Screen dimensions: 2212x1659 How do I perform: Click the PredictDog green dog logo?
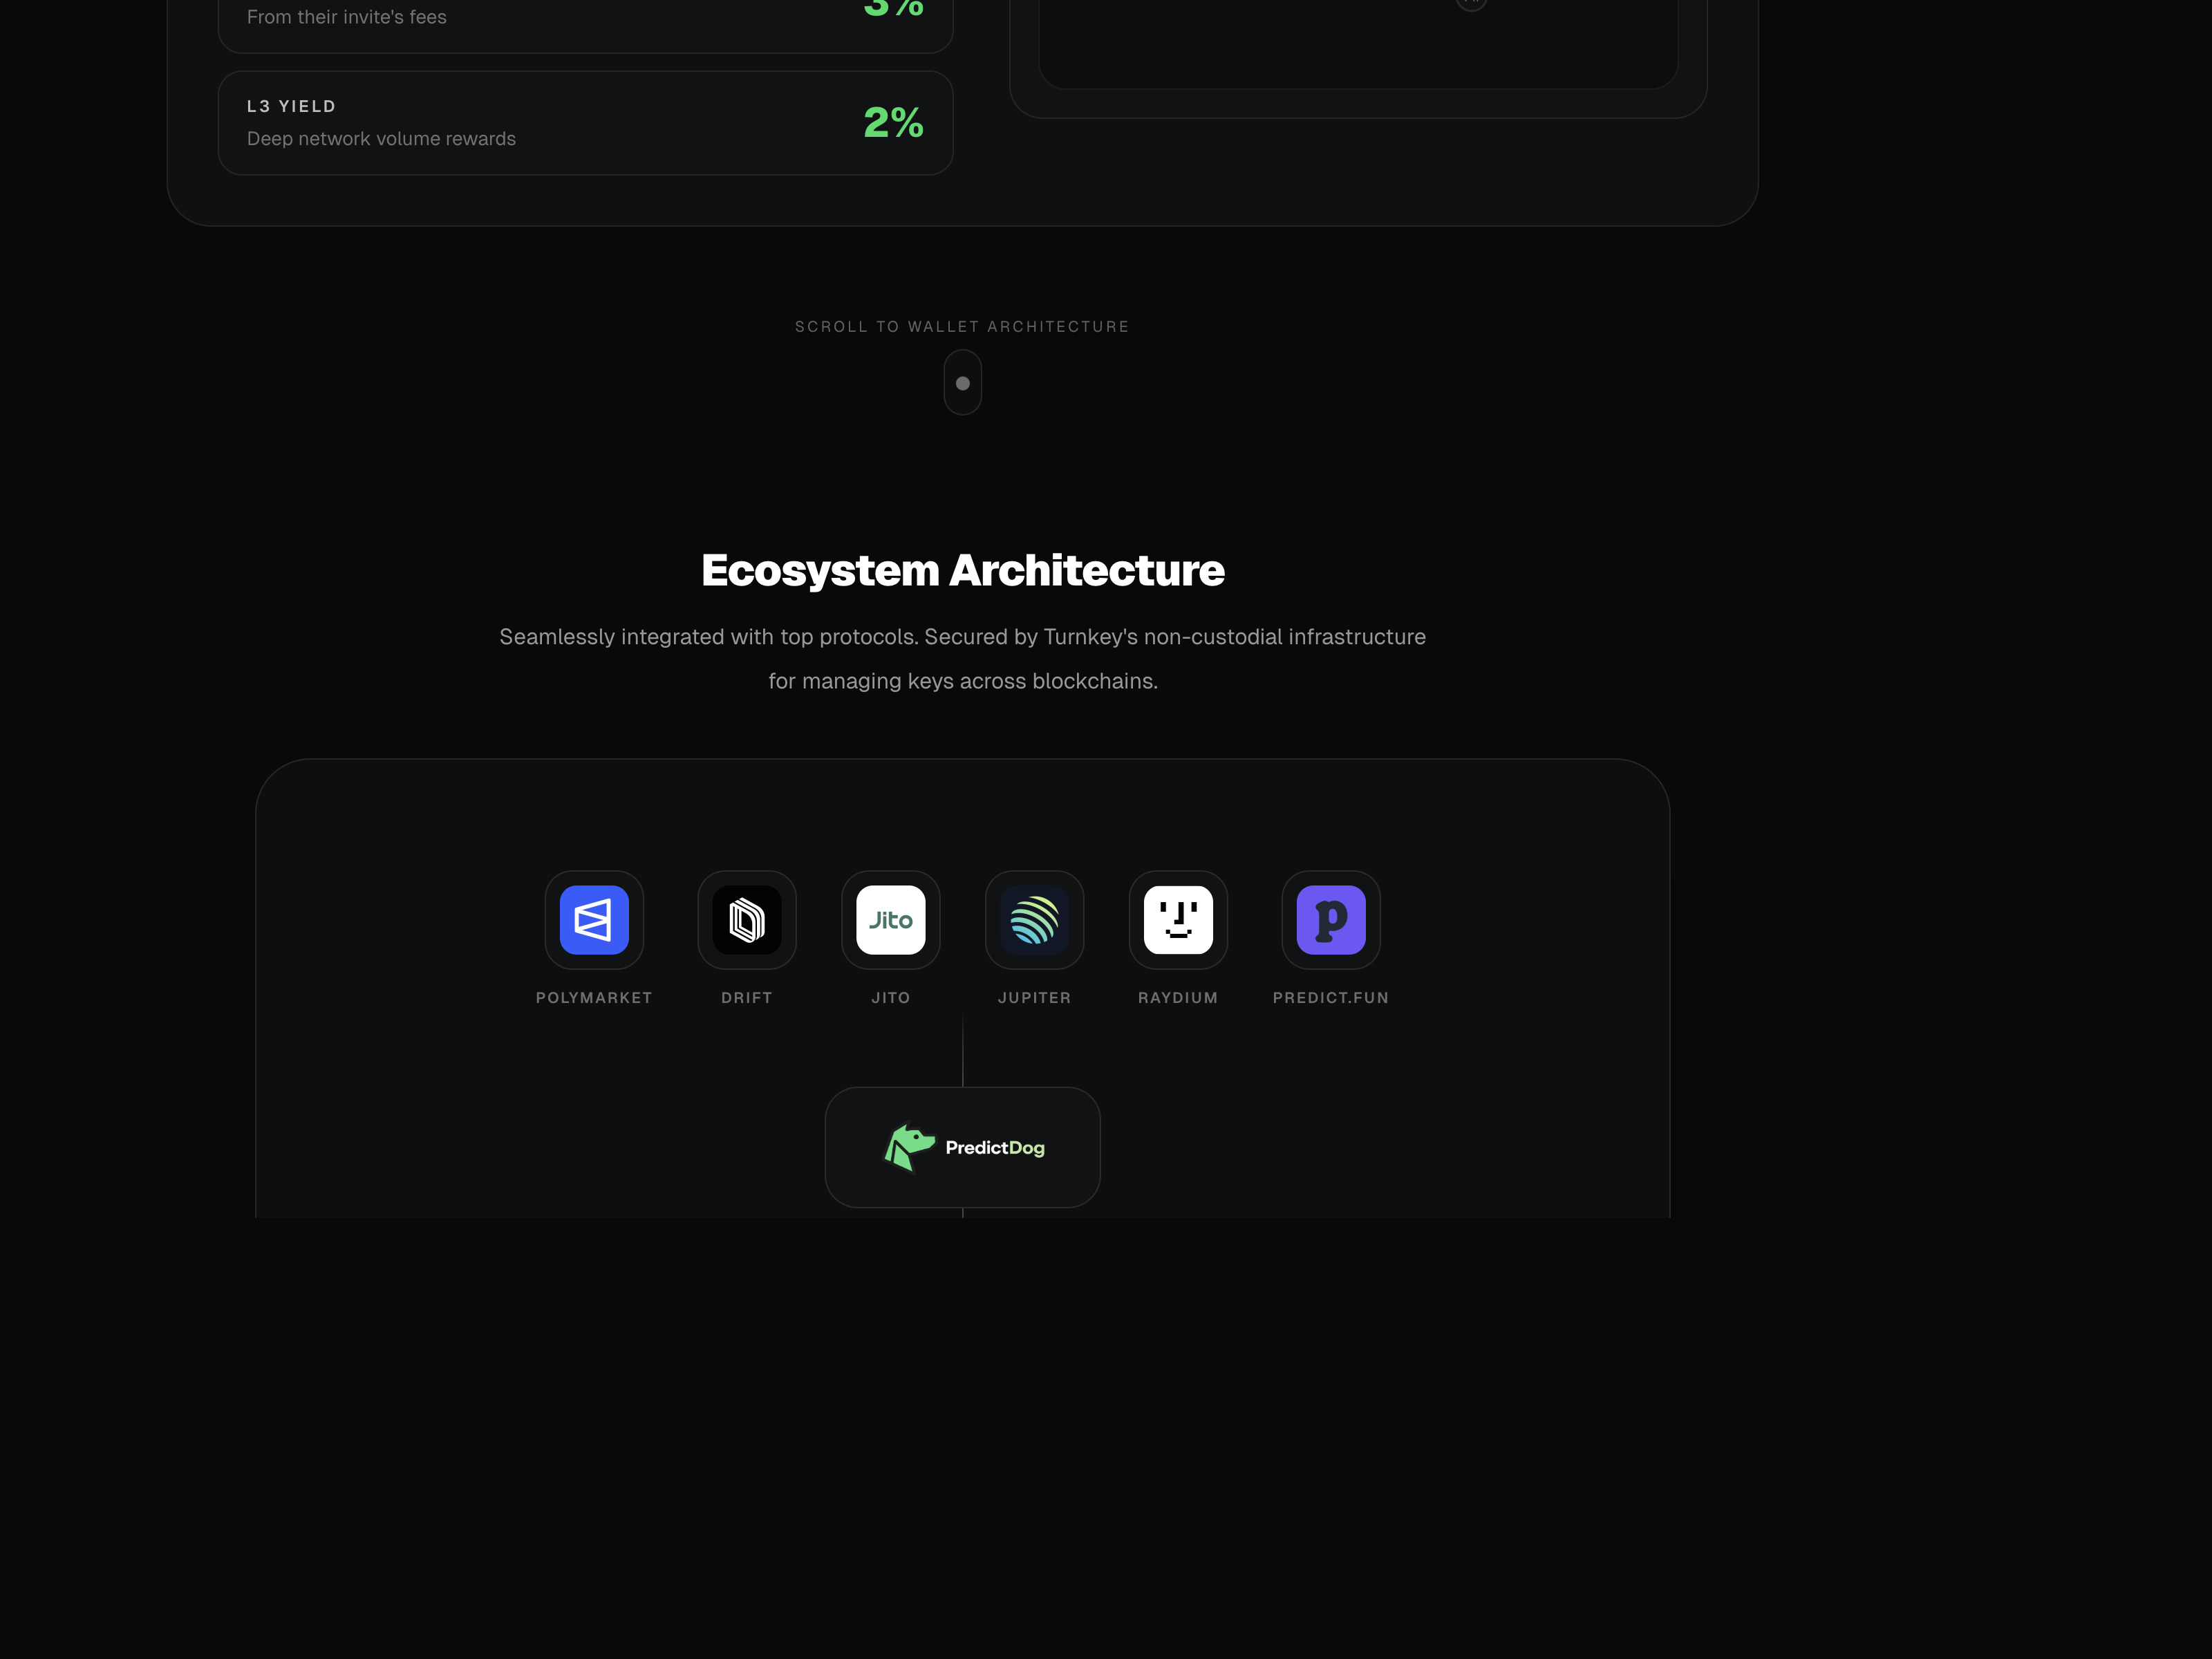(x=909, y=1147)
